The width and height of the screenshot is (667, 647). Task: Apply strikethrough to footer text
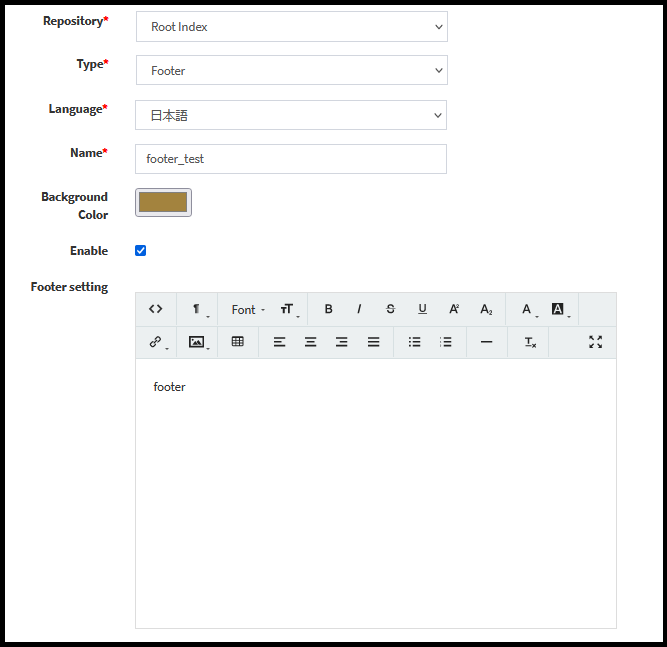coord(390,310)
